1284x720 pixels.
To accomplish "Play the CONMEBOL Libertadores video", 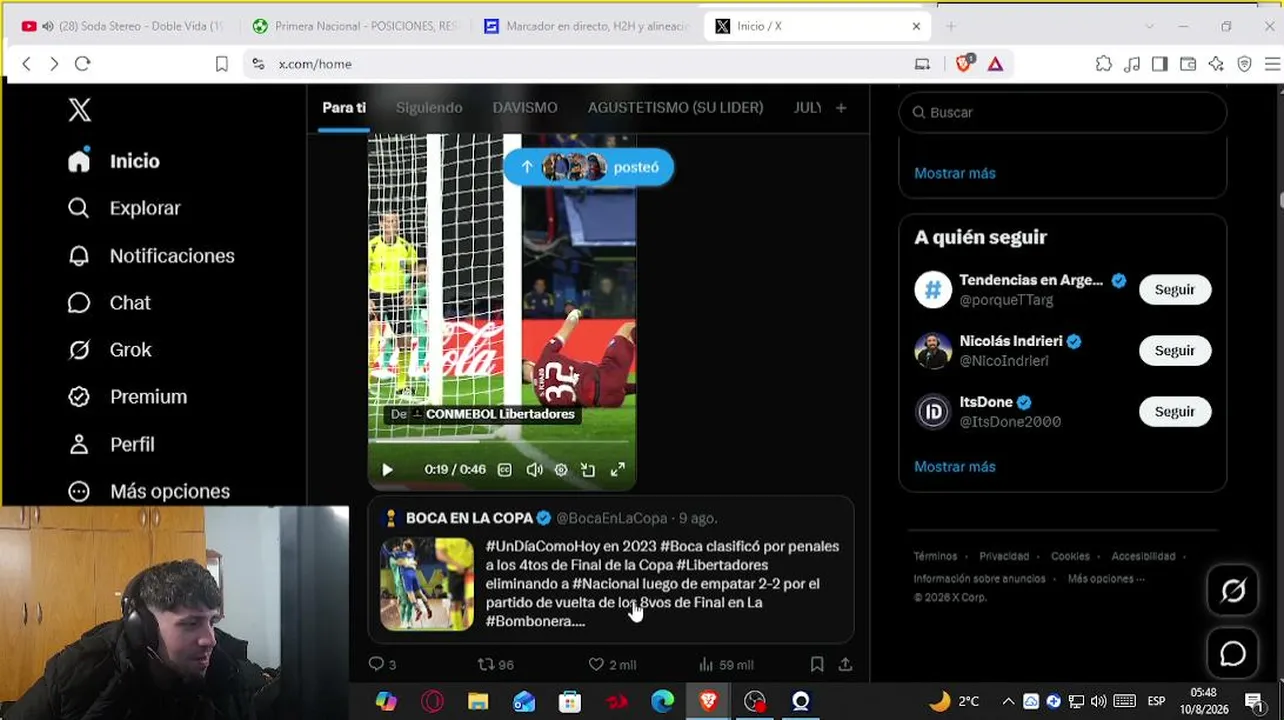I will tap(387, 470).
